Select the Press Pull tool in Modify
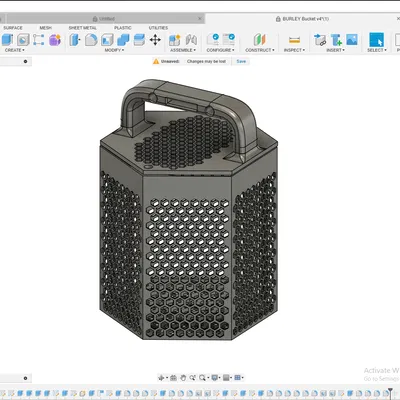This screenshot has height=400, width=400. click(x=75, y=40)
